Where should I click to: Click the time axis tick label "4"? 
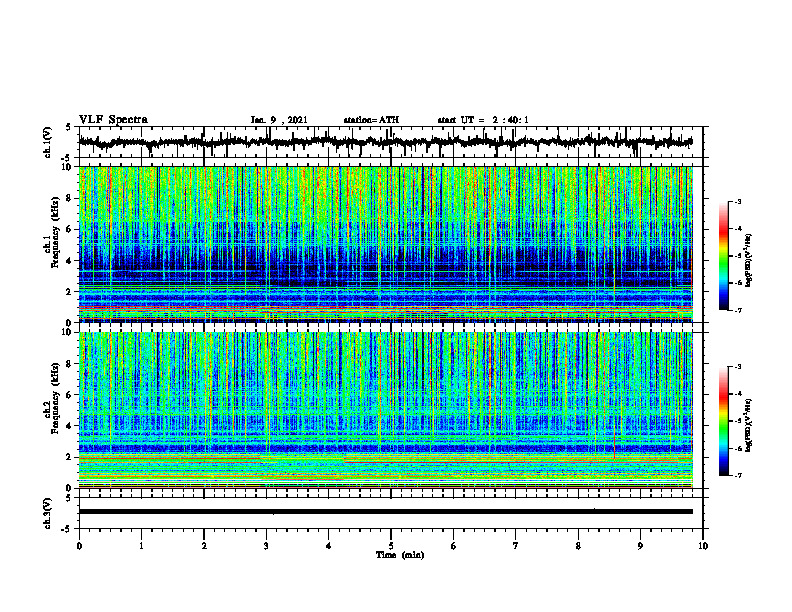[x=329, y=546]
